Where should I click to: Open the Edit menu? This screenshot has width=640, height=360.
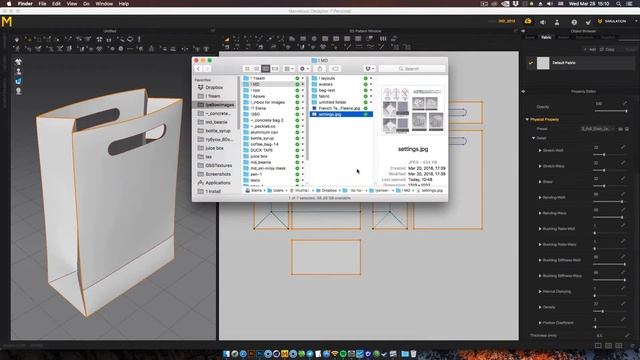(x=56, y=4)
